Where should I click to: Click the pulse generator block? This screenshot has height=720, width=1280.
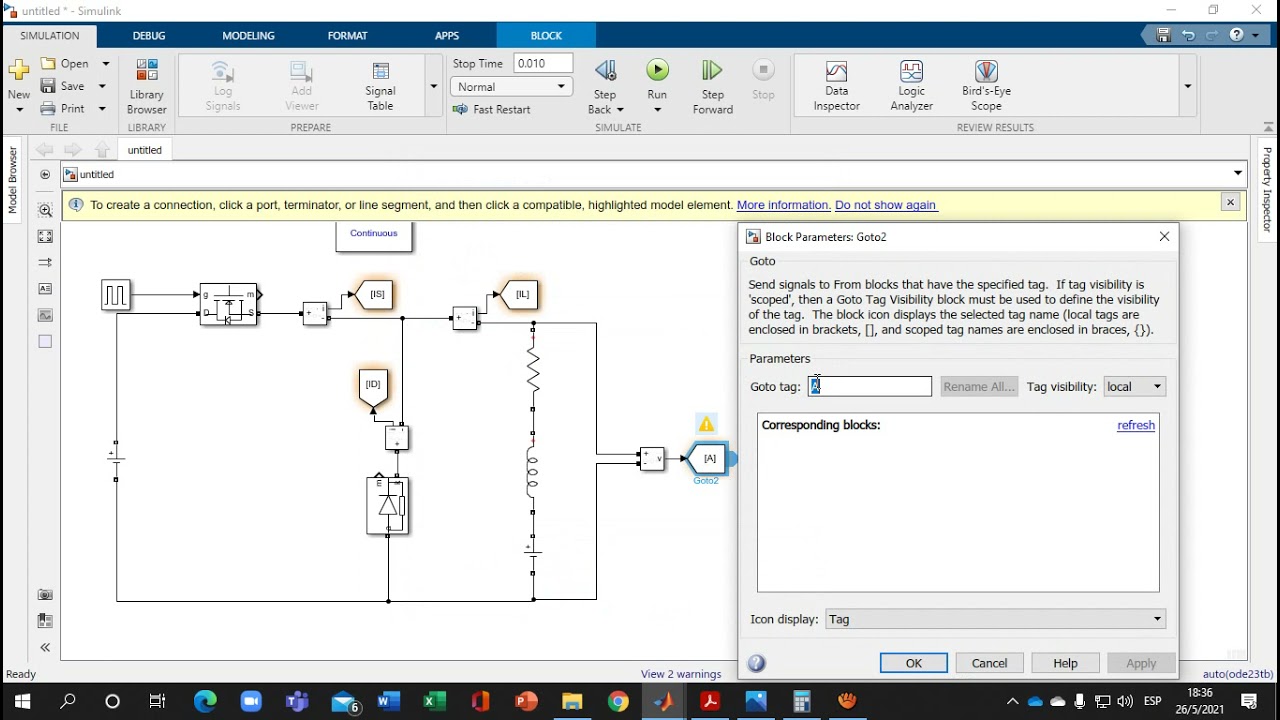point(115,295)
